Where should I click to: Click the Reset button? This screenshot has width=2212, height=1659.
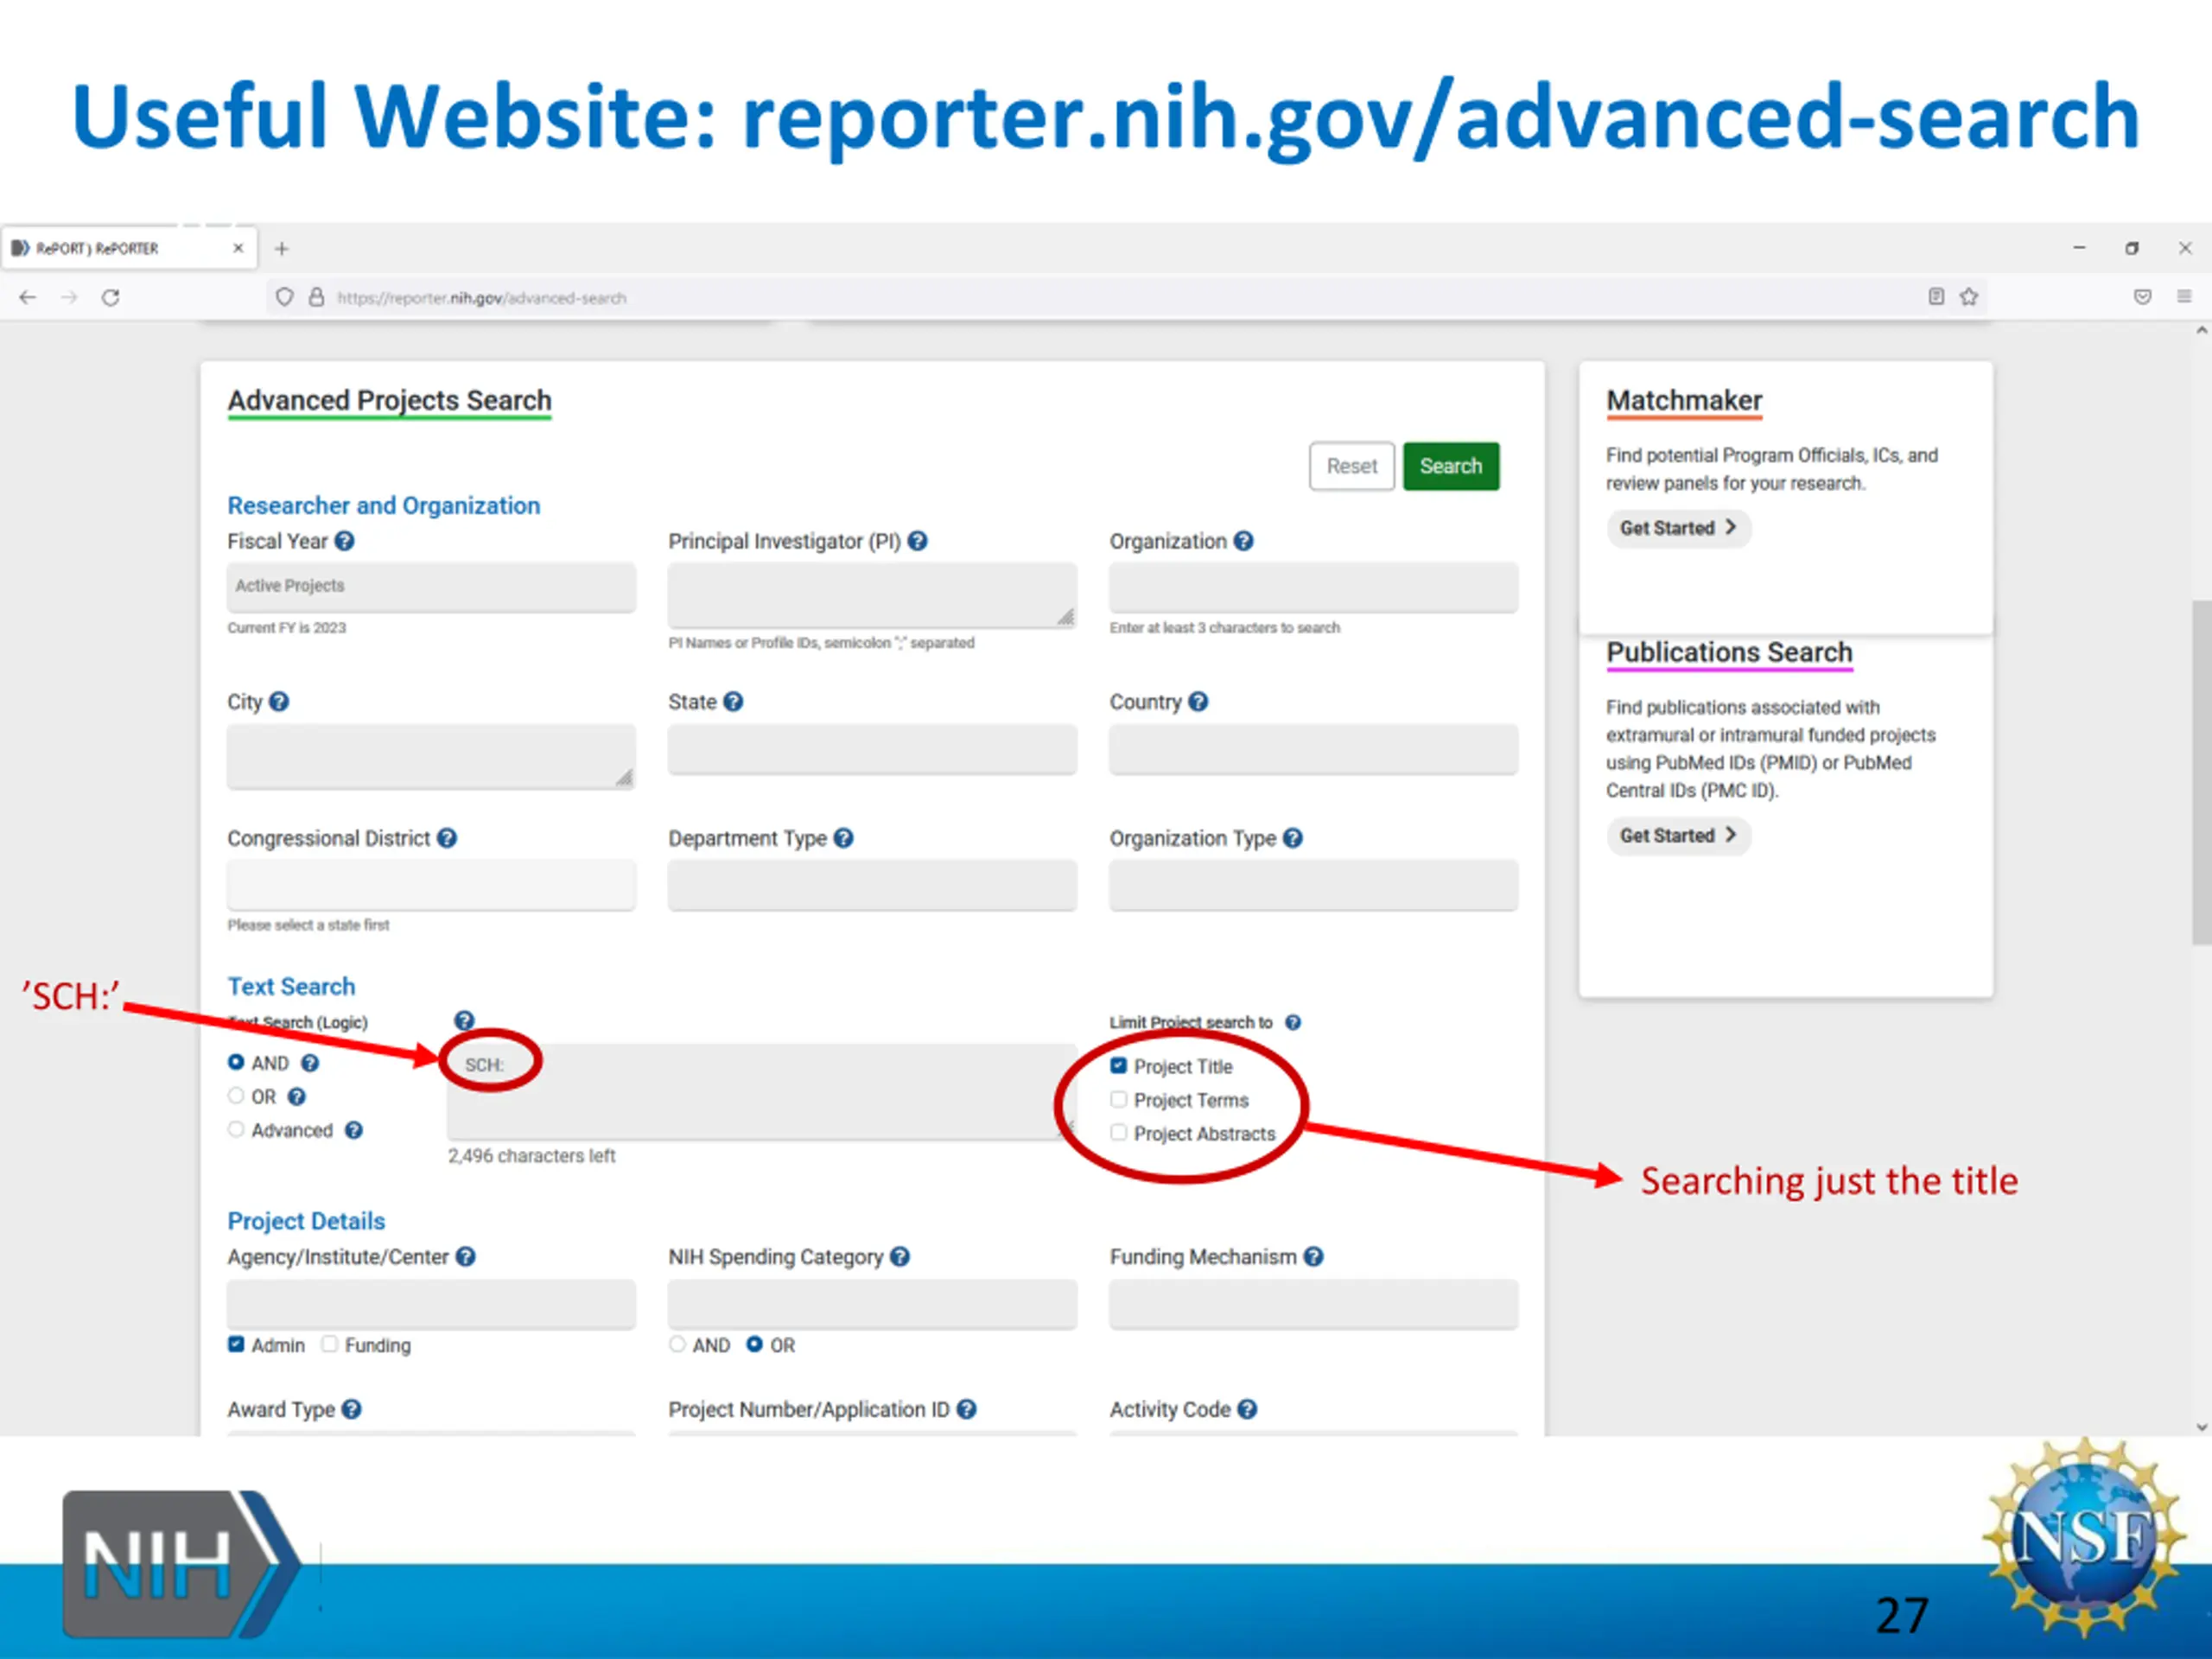pos(1351,466)
